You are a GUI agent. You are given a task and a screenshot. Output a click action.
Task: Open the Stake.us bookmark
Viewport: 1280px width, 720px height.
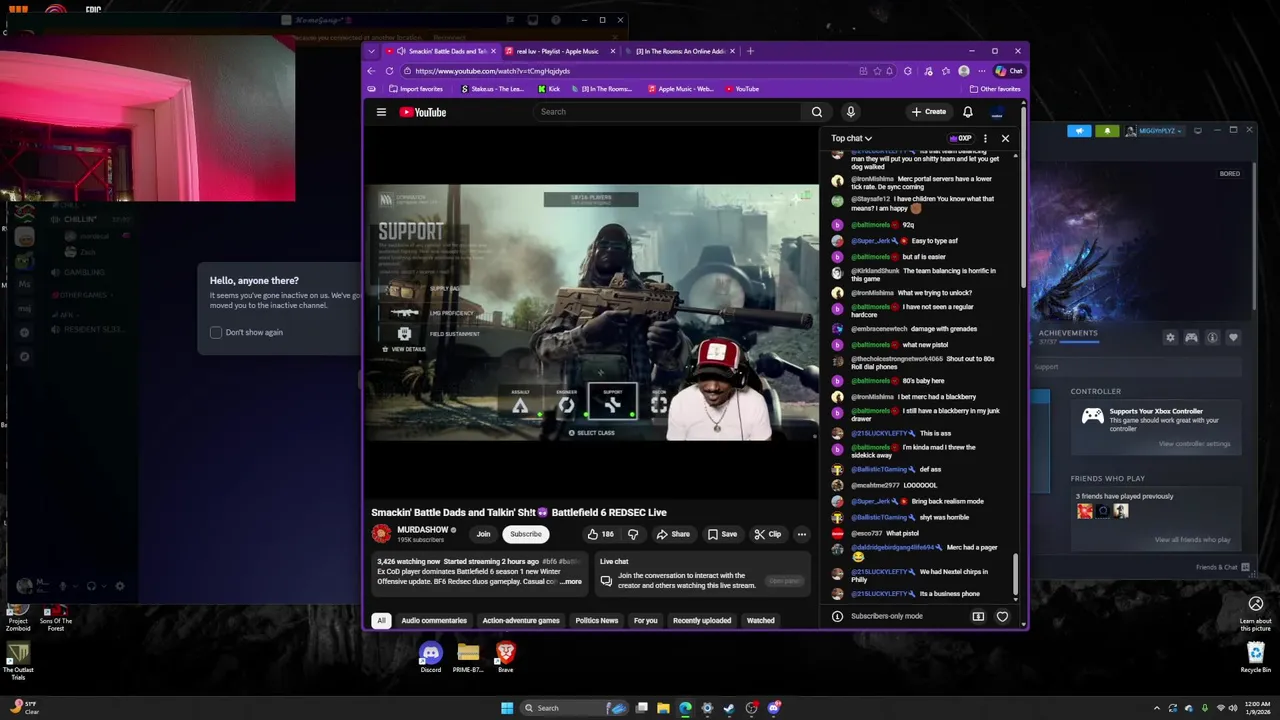pos(493,89)
